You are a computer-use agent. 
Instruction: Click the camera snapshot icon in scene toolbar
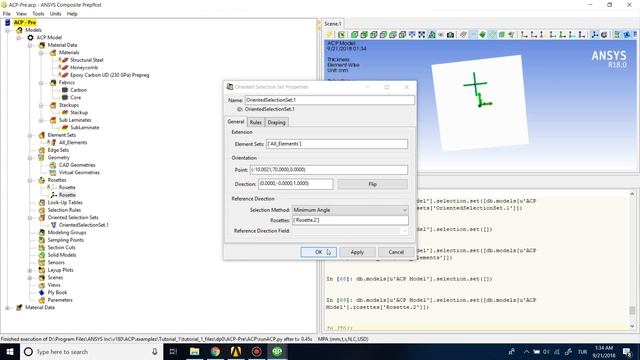pos(450,35)
